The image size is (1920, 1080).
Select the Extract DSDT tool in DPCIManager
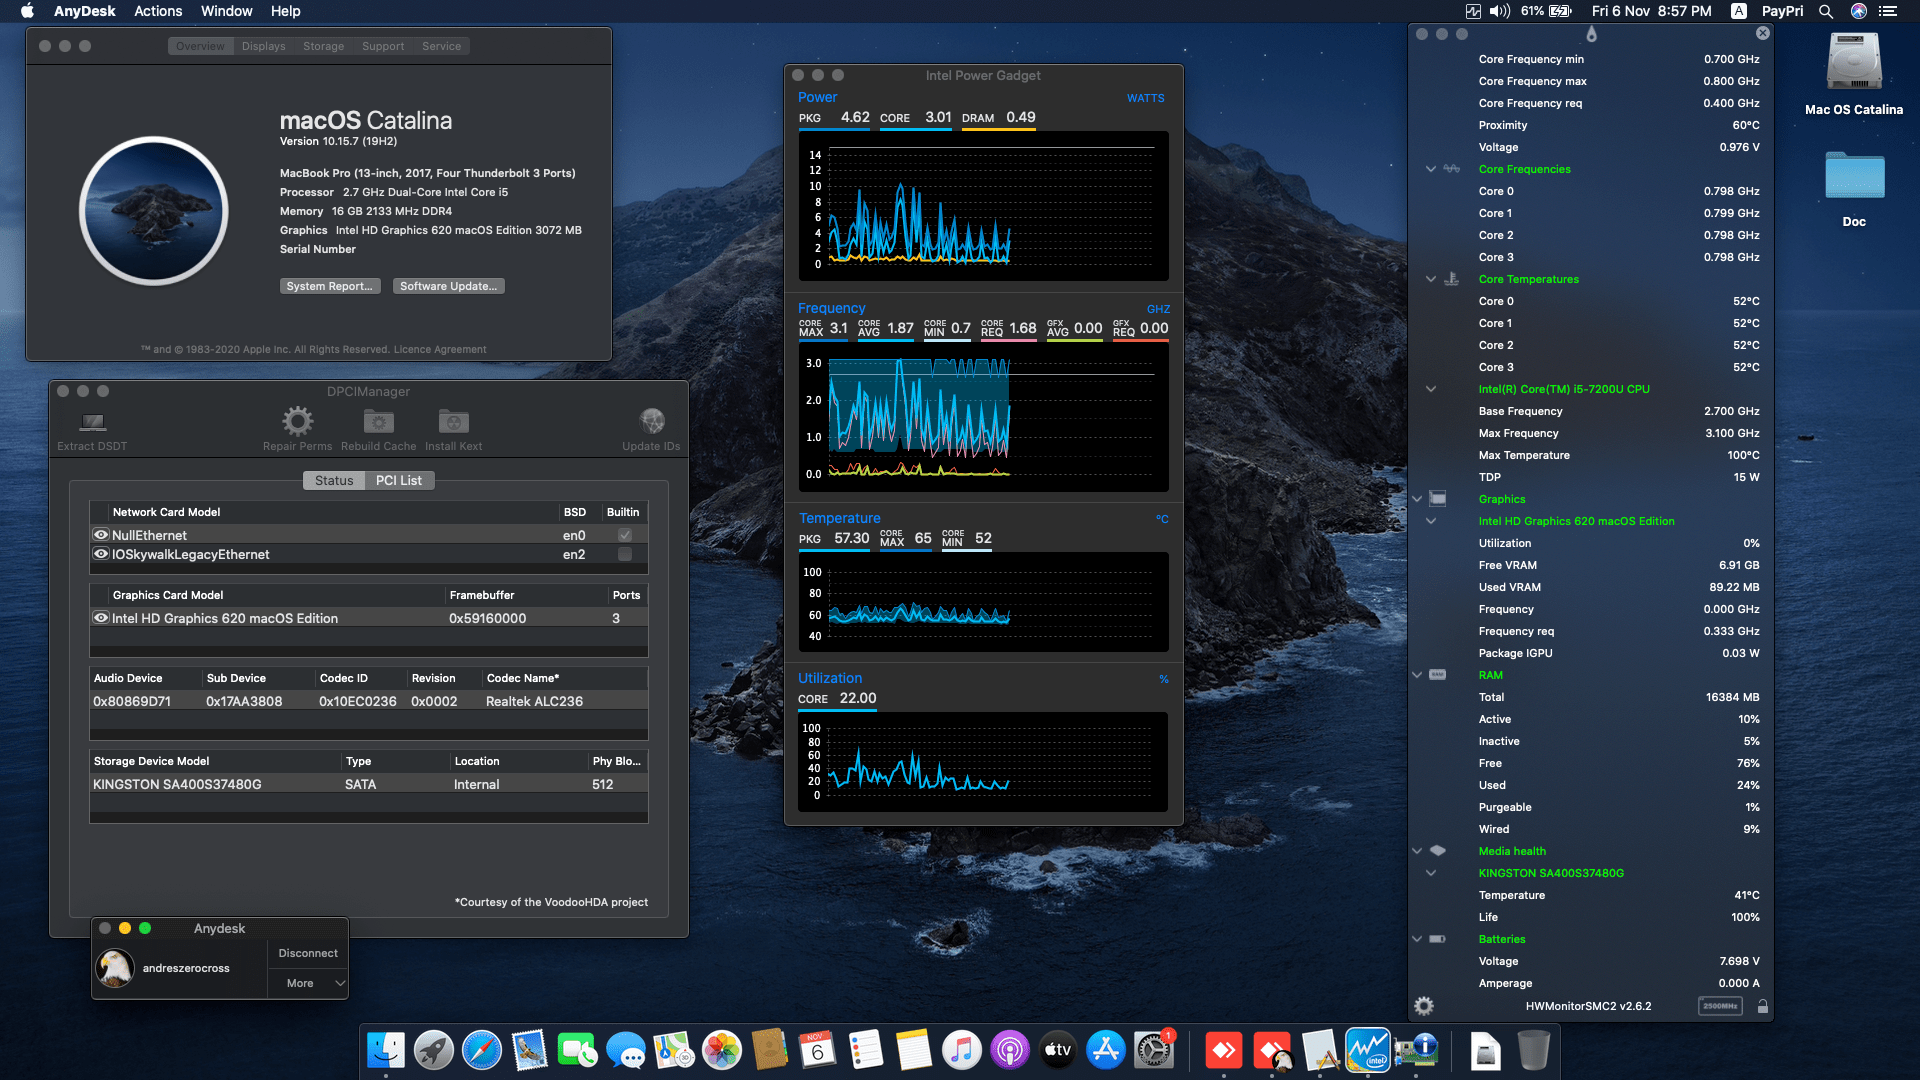[92, 421]
